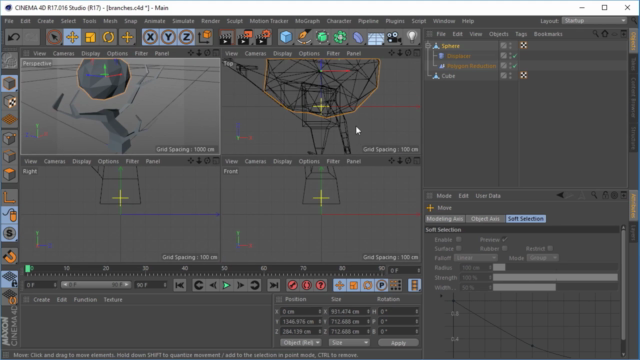640x360 pixels.
Task: Click the Position X input field
Action: (x=301, y=311)
